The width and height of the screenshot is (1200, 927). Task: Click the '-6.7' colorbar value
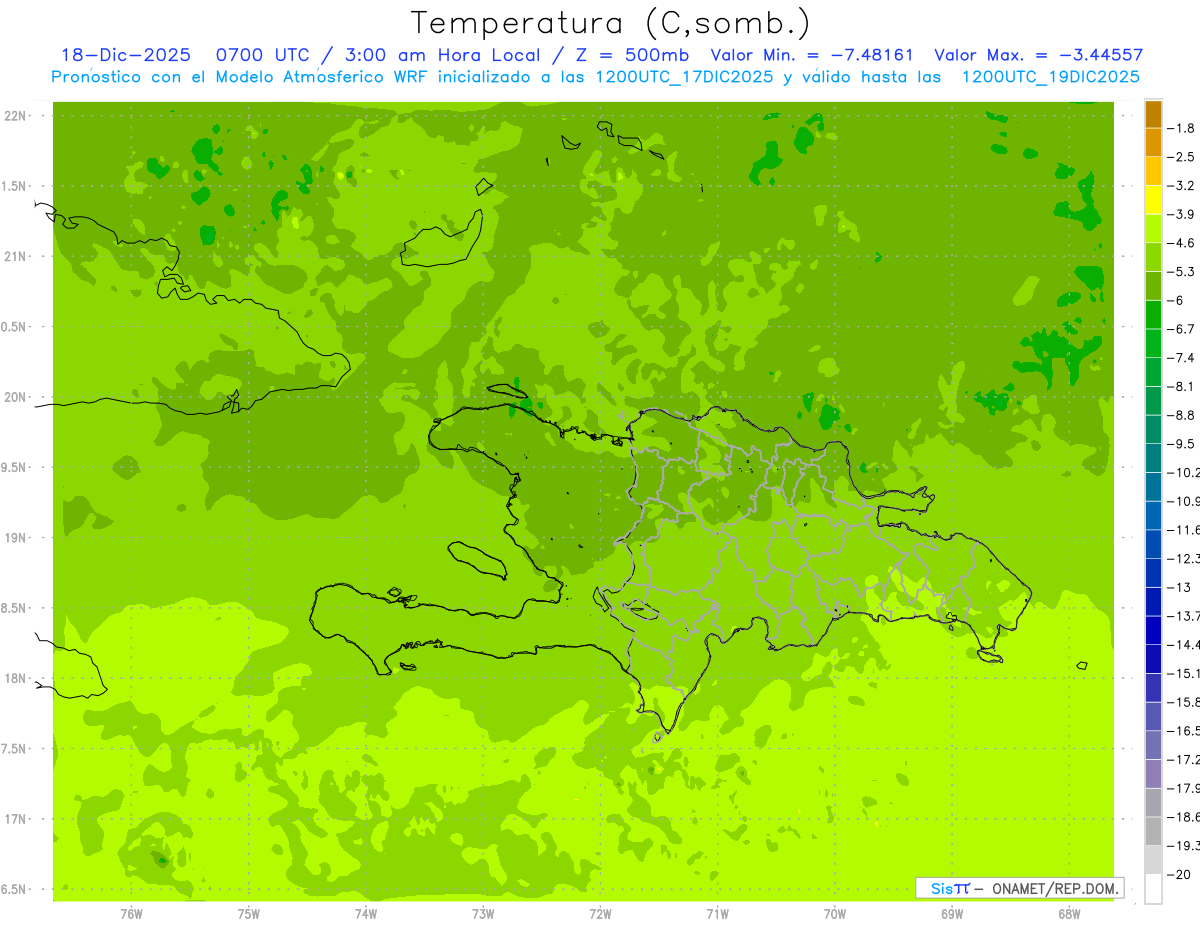click(x=1182, y=329)
